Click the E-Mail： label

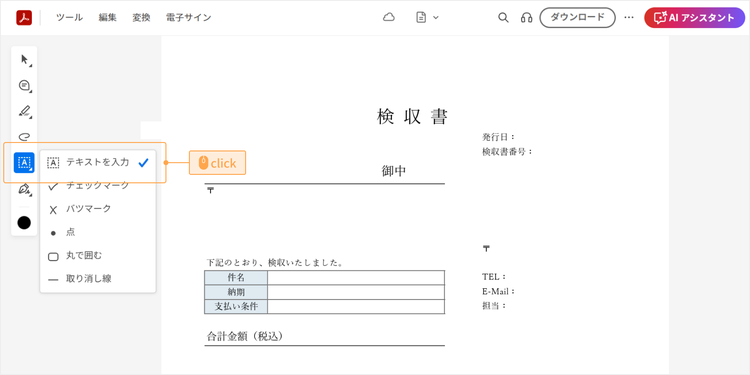point(498,291)
